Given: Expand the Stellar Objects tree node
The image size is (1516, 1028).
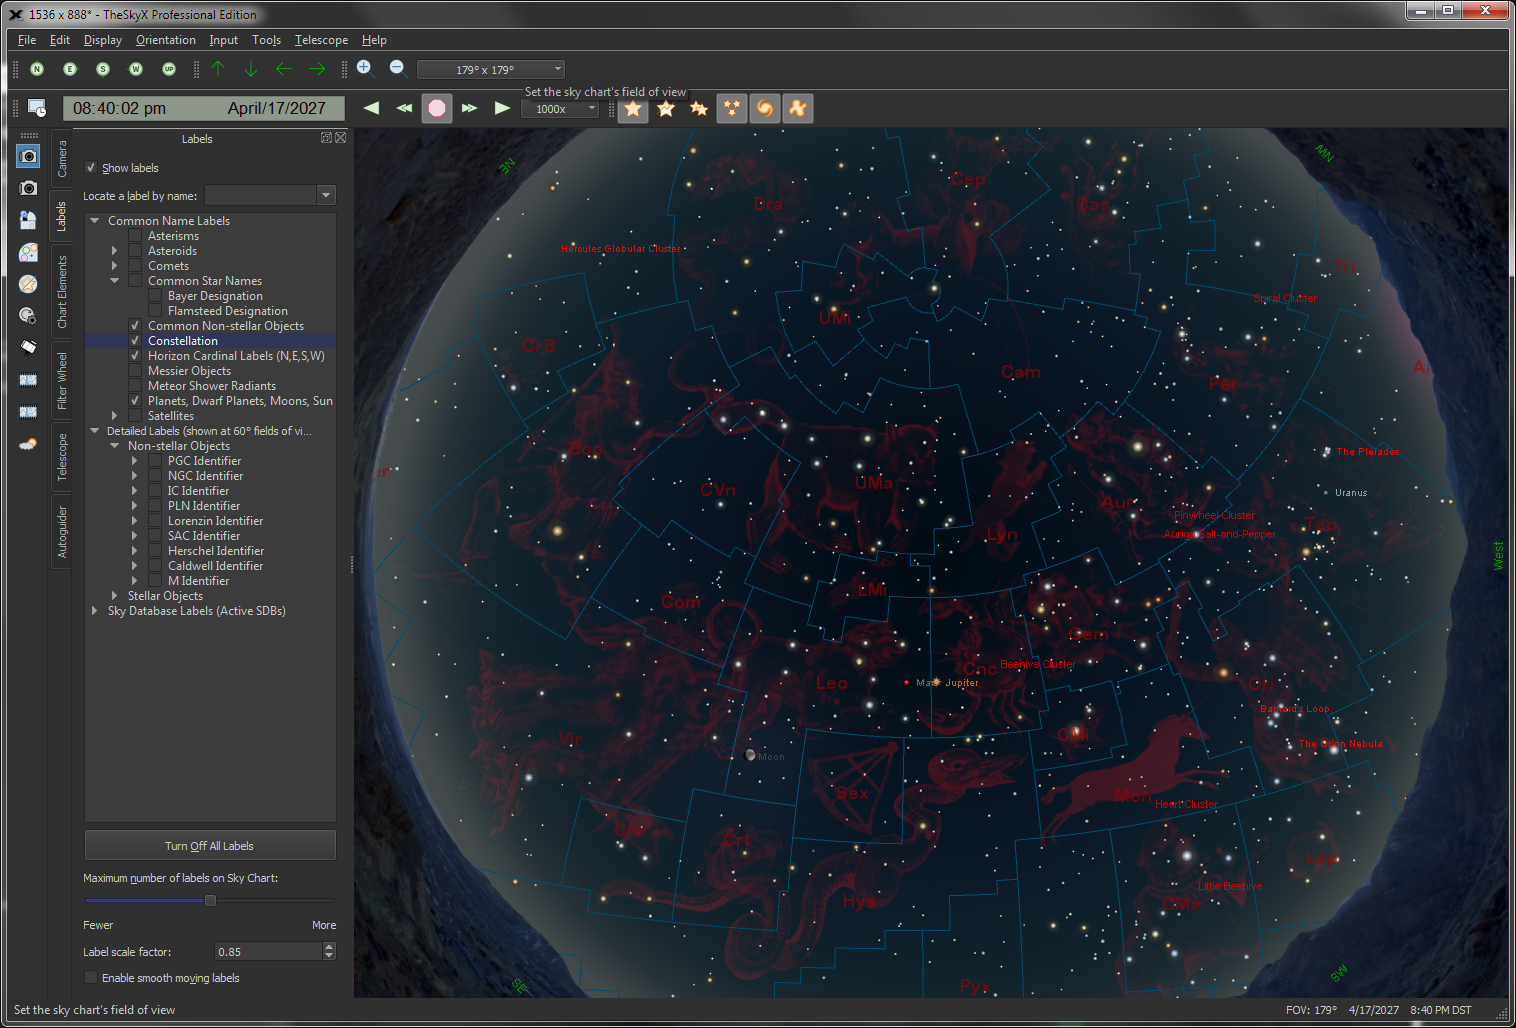Looking at the screenshot, I should click(x=114, y=596).
